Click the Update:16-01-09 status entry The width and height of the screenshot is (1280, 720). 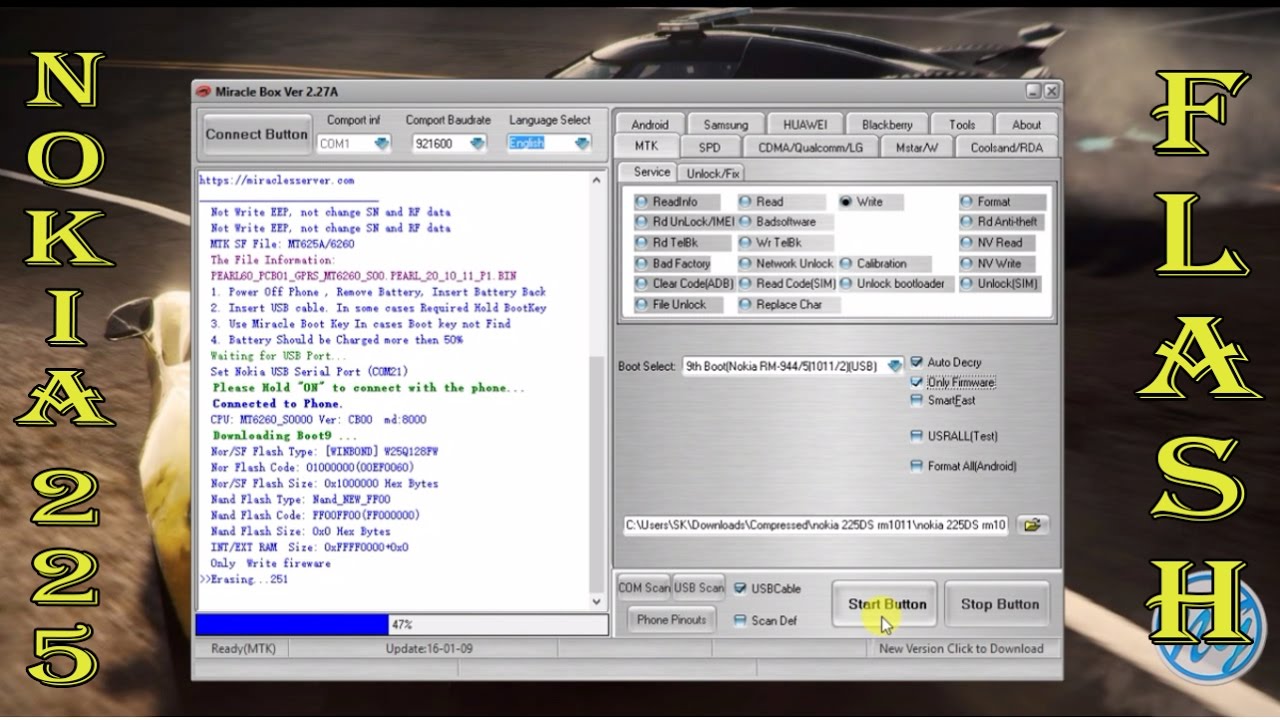[429, 648]
